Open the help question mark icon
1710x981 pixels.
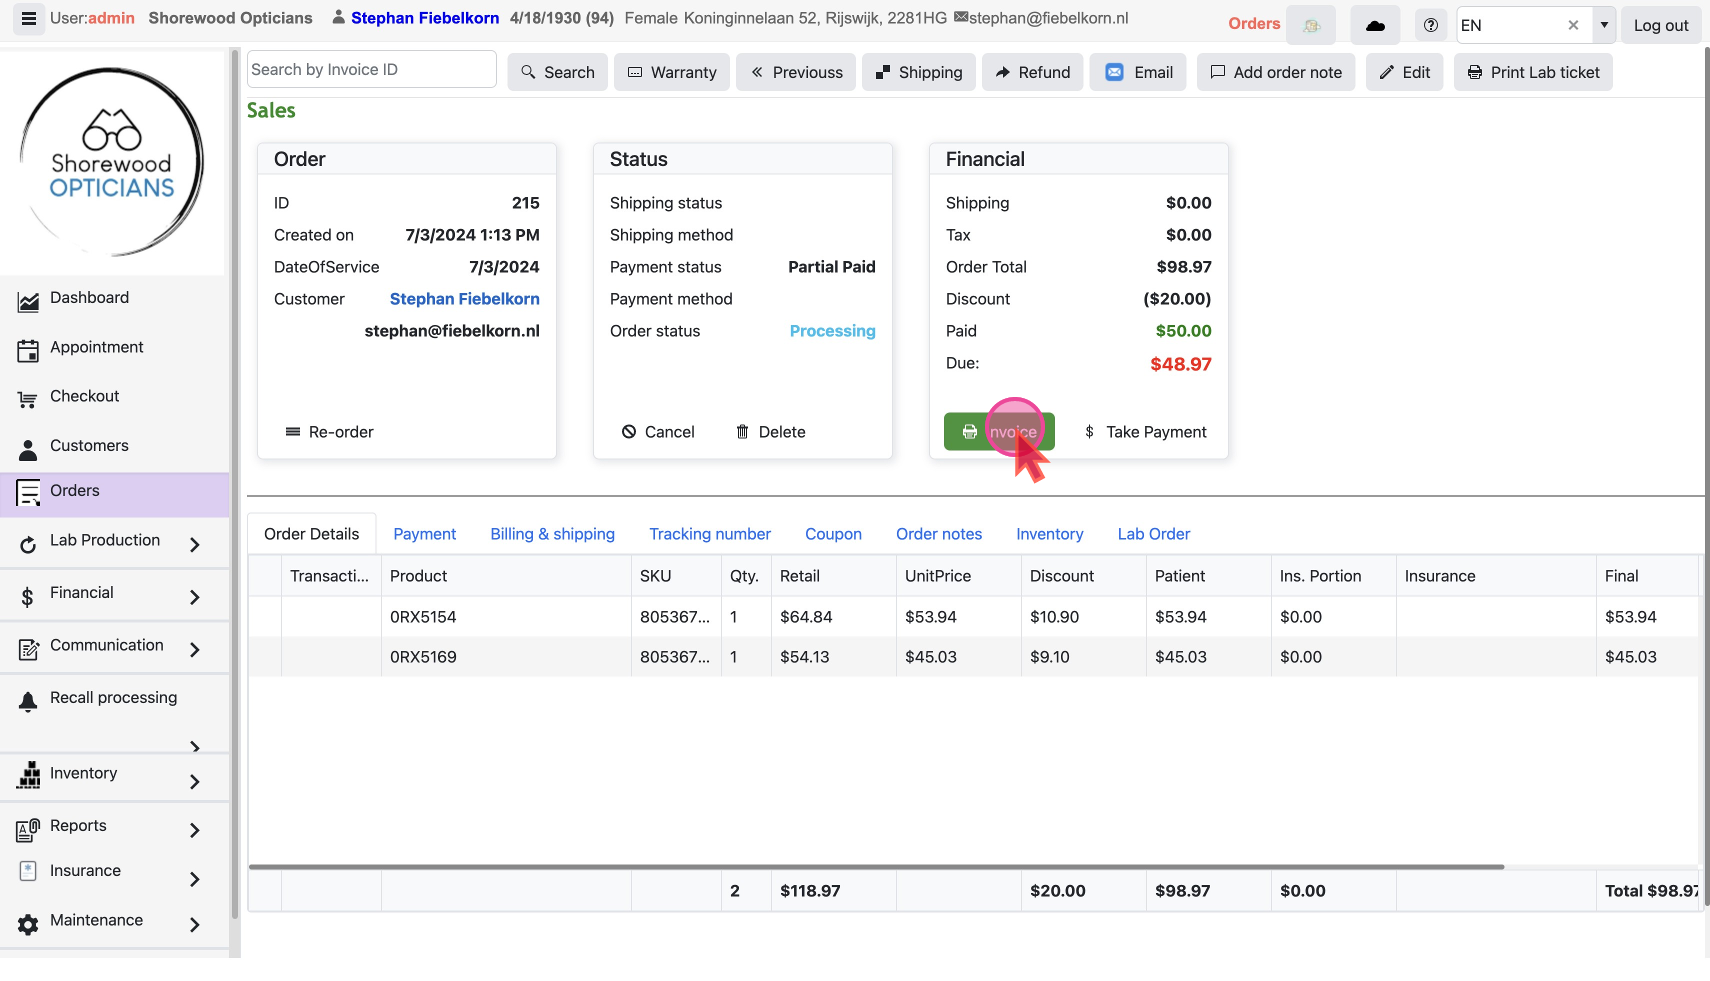coord(1431,26)
